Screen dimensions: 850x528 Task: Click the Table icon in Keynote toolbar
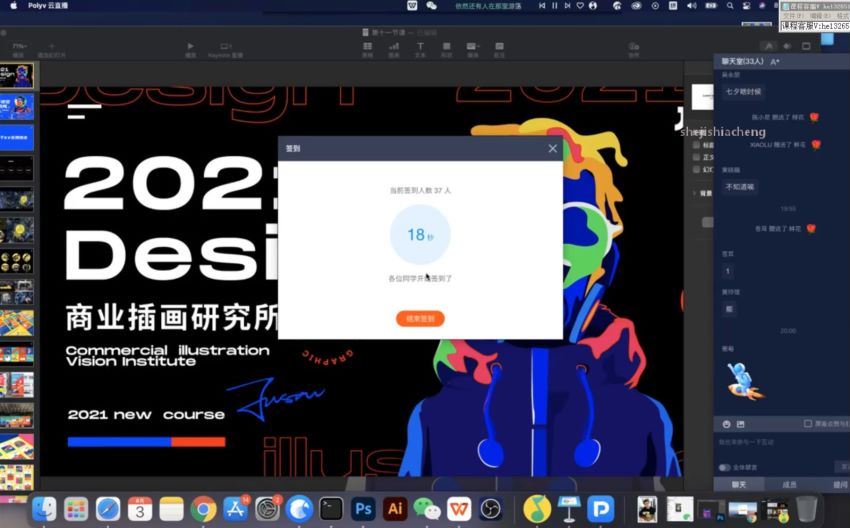(368, 47)
